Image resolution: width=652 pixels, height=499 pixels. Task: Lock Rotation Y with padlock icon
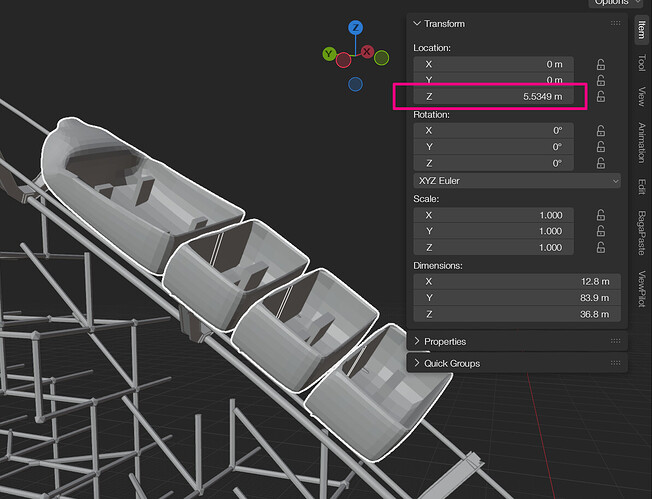(x=601, y=147)
